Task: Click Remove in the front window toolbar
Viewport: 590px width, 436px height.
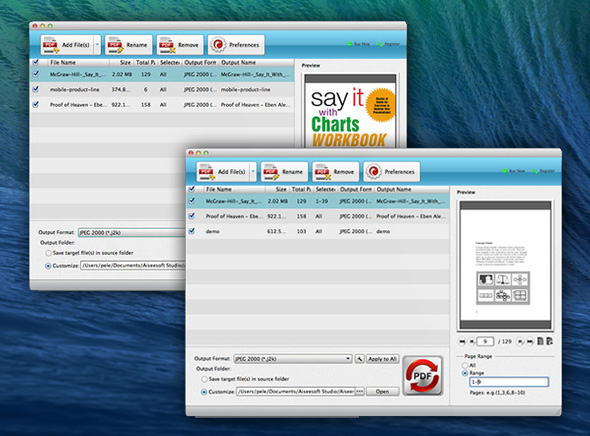Action: click(336, 172)
